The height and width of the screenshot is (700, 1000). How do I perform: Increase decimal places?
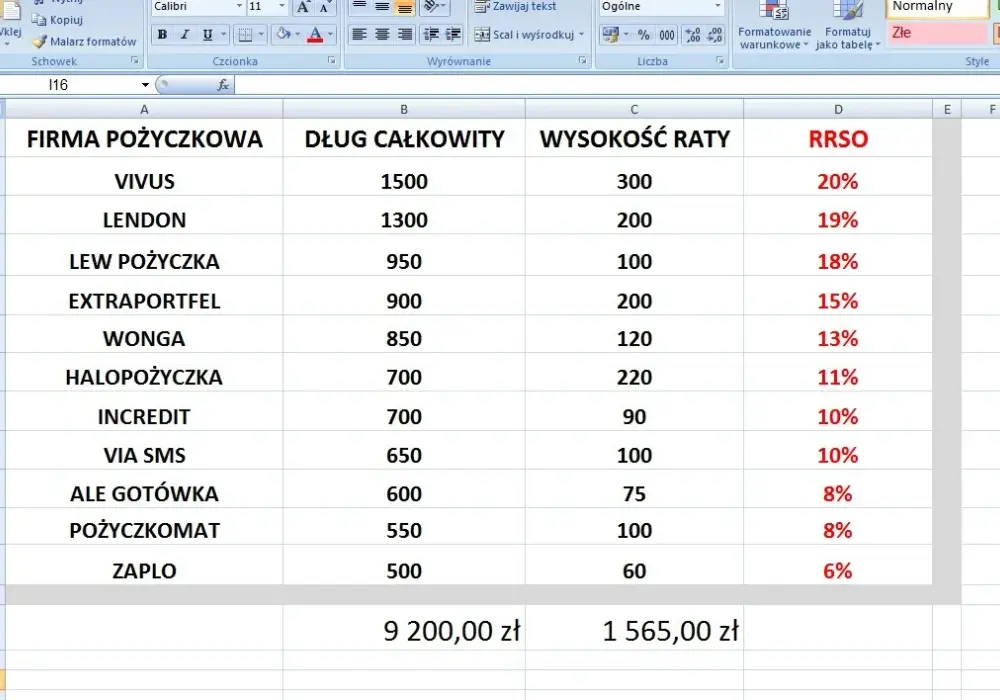[693, 34]
